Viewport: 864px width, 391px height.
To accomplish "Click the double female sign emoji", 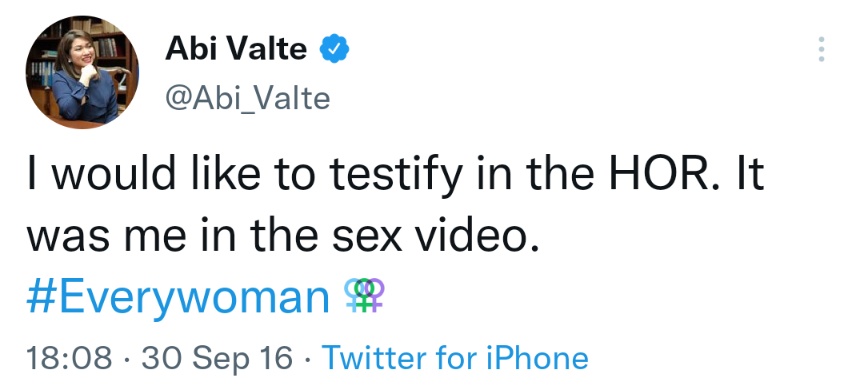I will [364, 296].
